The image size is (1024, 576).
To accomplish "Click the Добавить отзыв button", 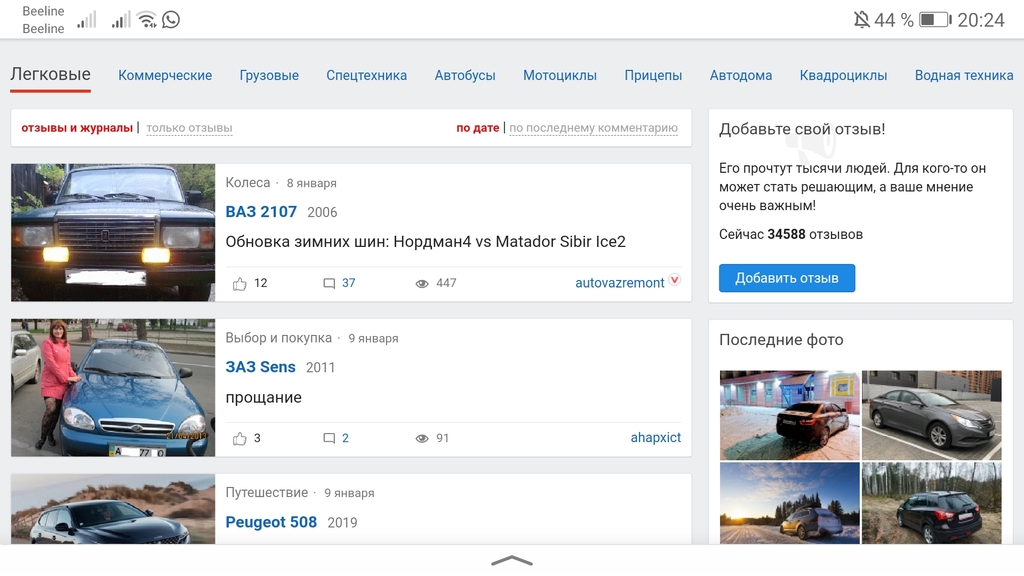I will click(787, 278).
